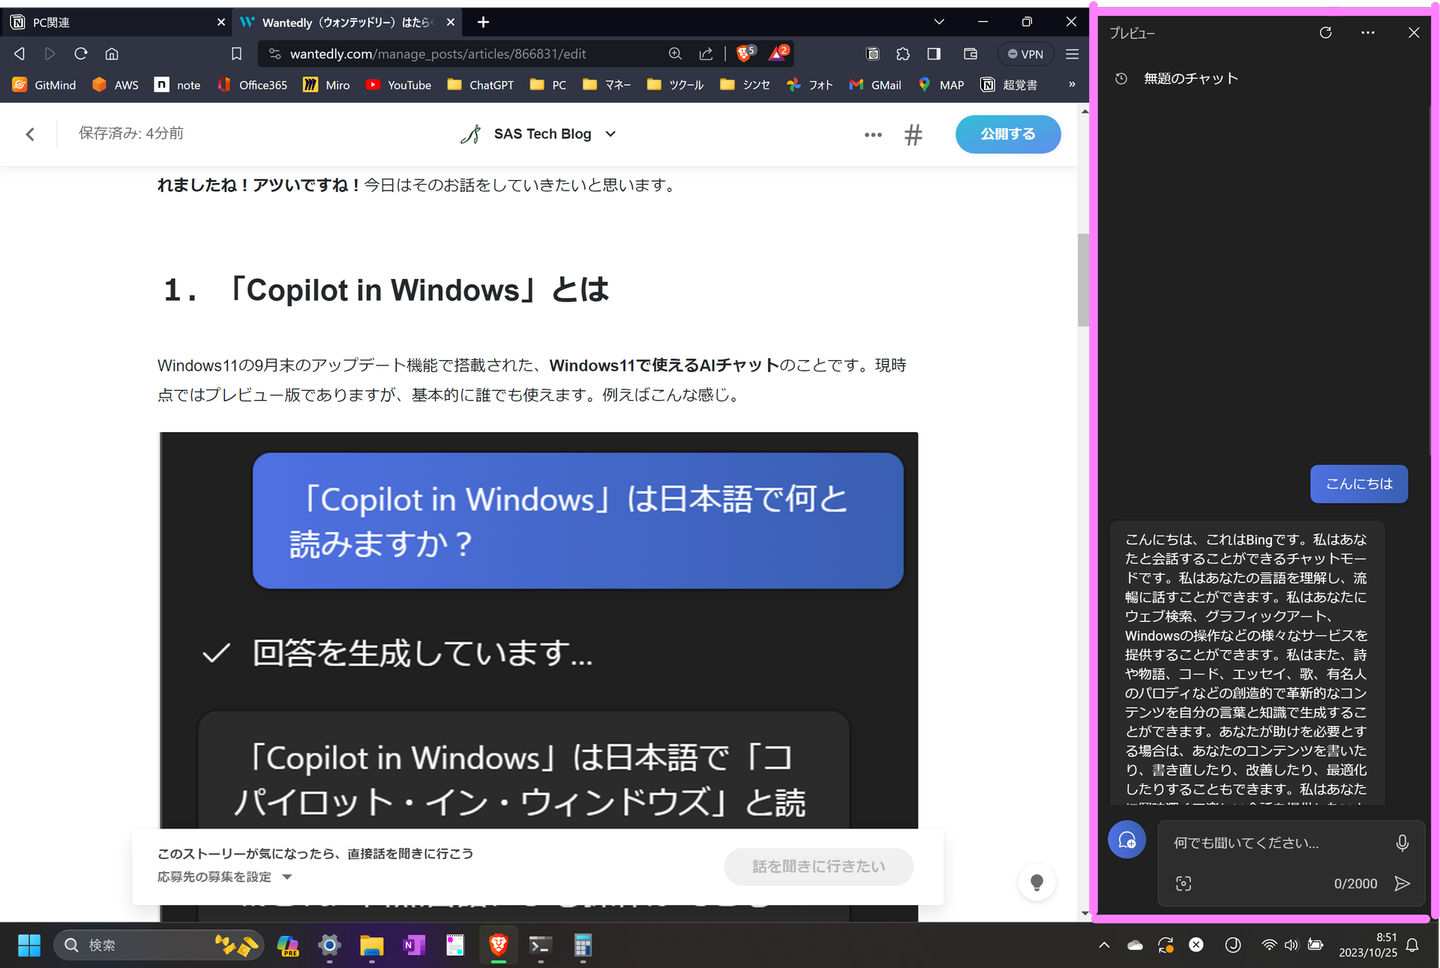Expand the ツクール bookmark folder

[x=675, y=85]
